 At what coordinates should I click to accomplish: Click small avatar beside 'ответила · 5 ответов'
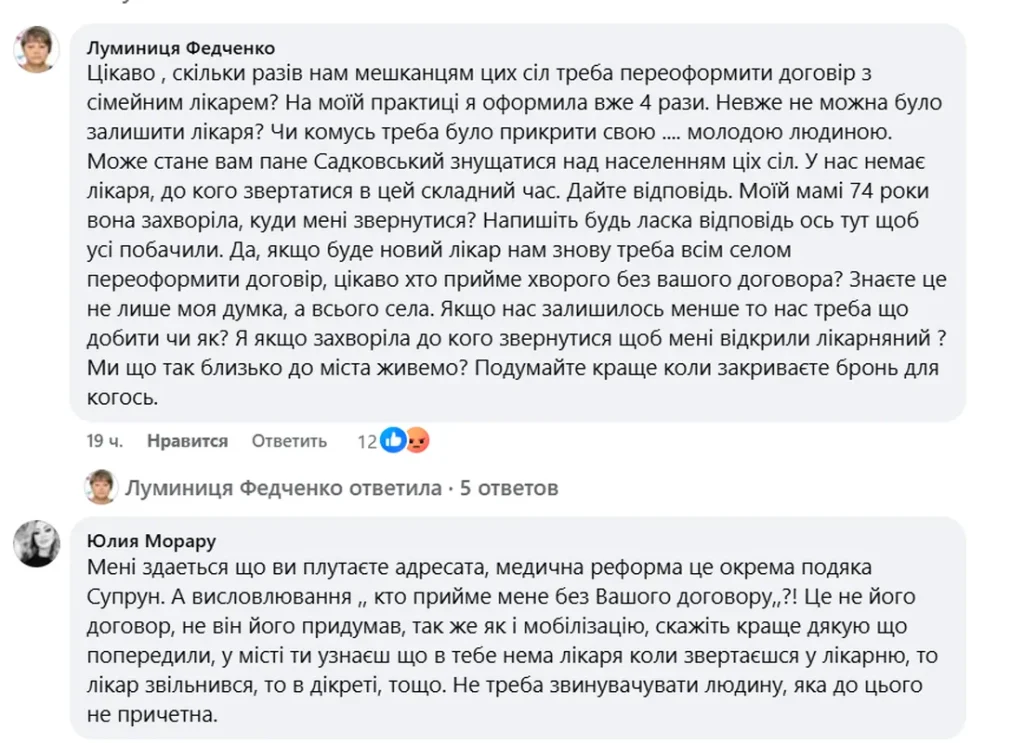[101, 488]
